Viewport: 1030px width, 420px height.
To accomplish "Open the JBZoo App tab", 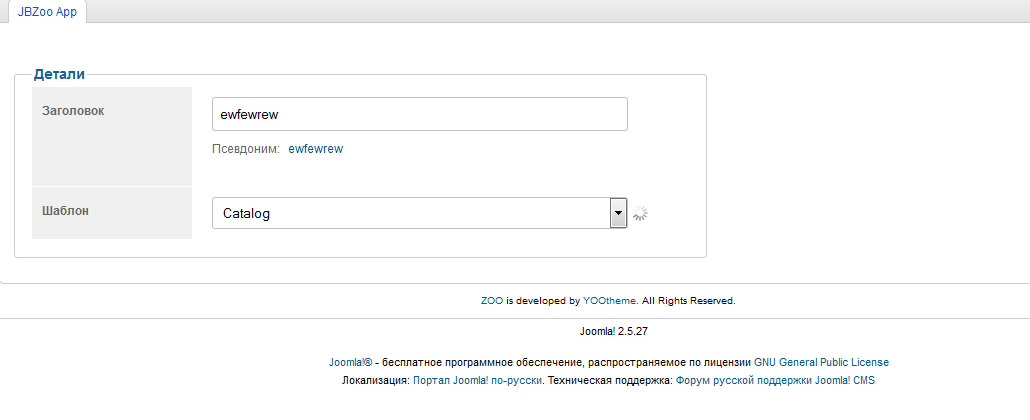I will [x=47, y=12].
